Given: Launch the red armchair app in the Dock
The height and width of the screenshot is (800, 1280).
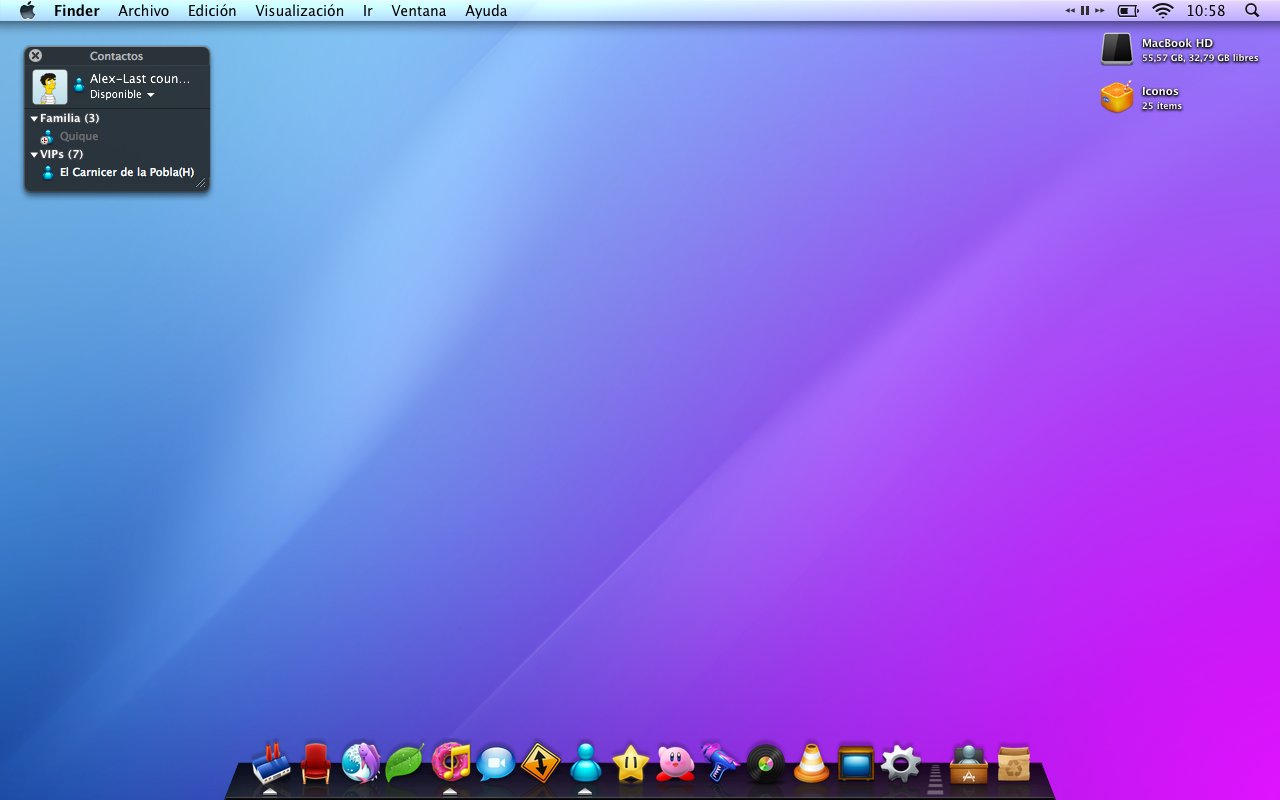Looking at the screenshot, I should point(315,763).
